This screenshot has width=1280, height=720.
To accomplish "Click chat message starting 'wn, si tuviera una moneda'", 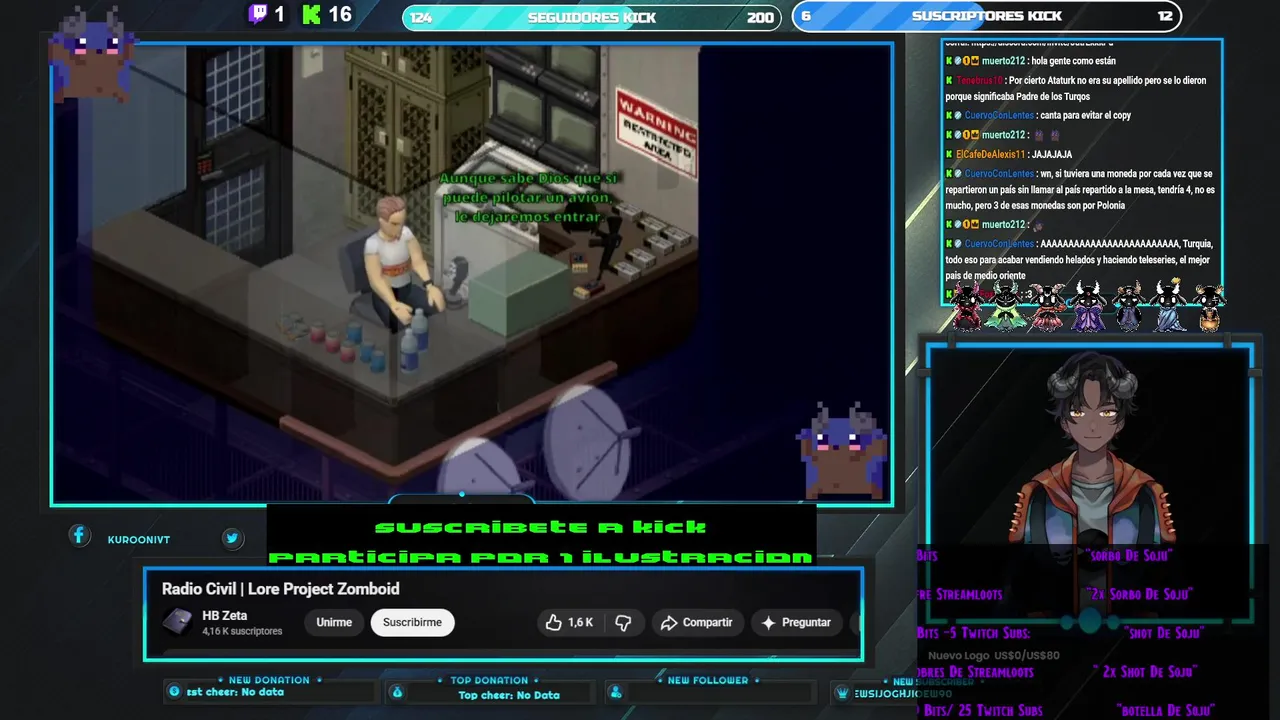I will 1080,190.
